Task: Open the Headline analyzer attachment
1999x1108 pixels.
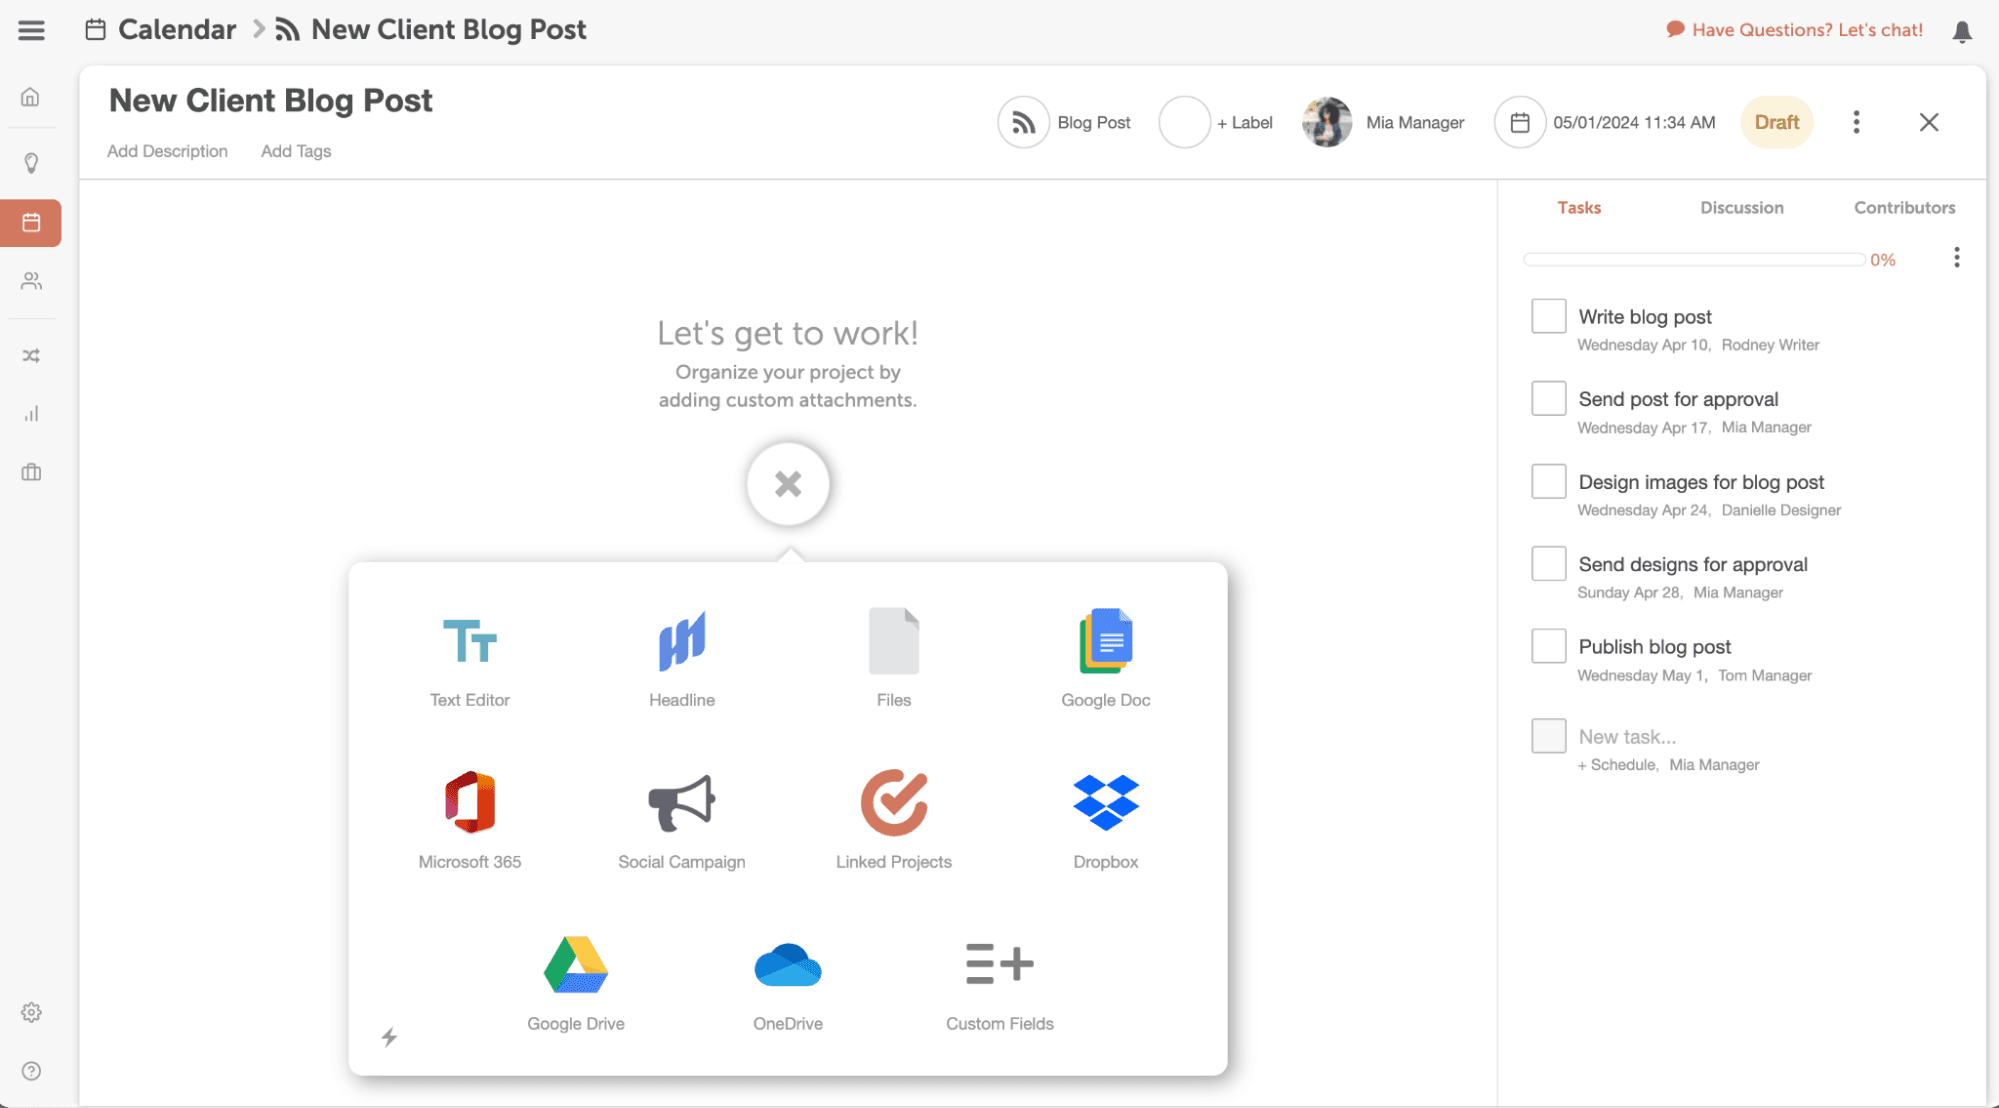Action: coord(681,655)
